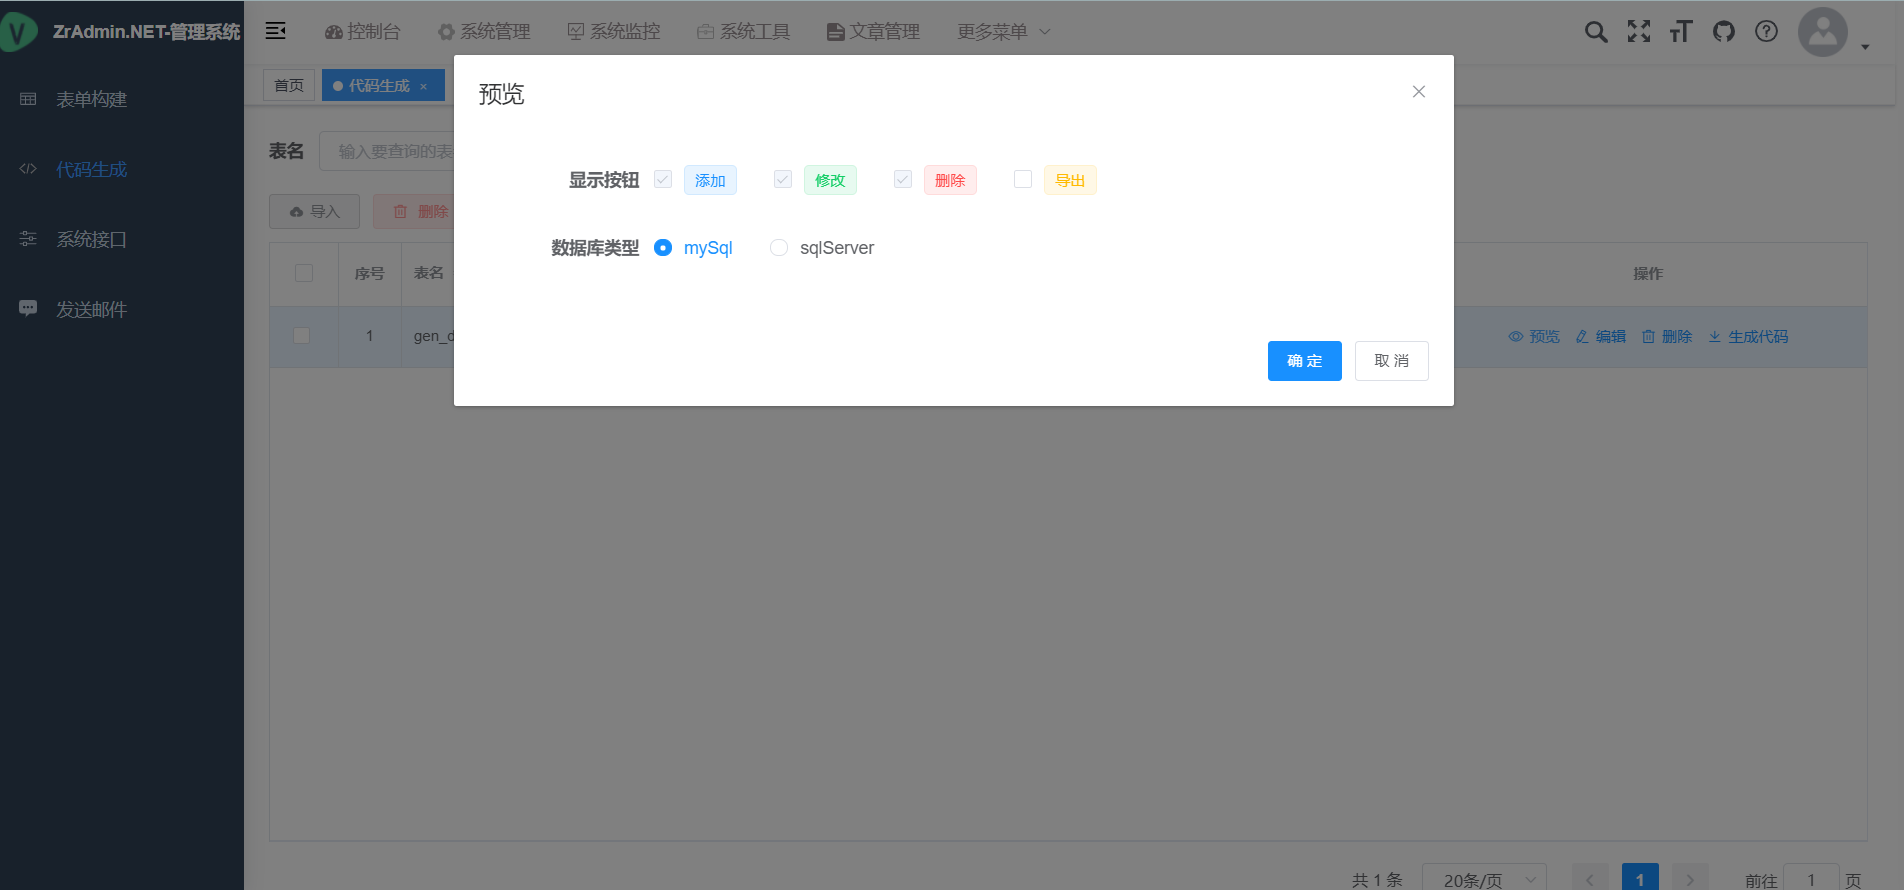Open the user avatar dropdown arrow
Screen dimensions: 1904x890
click(1865, 47)
